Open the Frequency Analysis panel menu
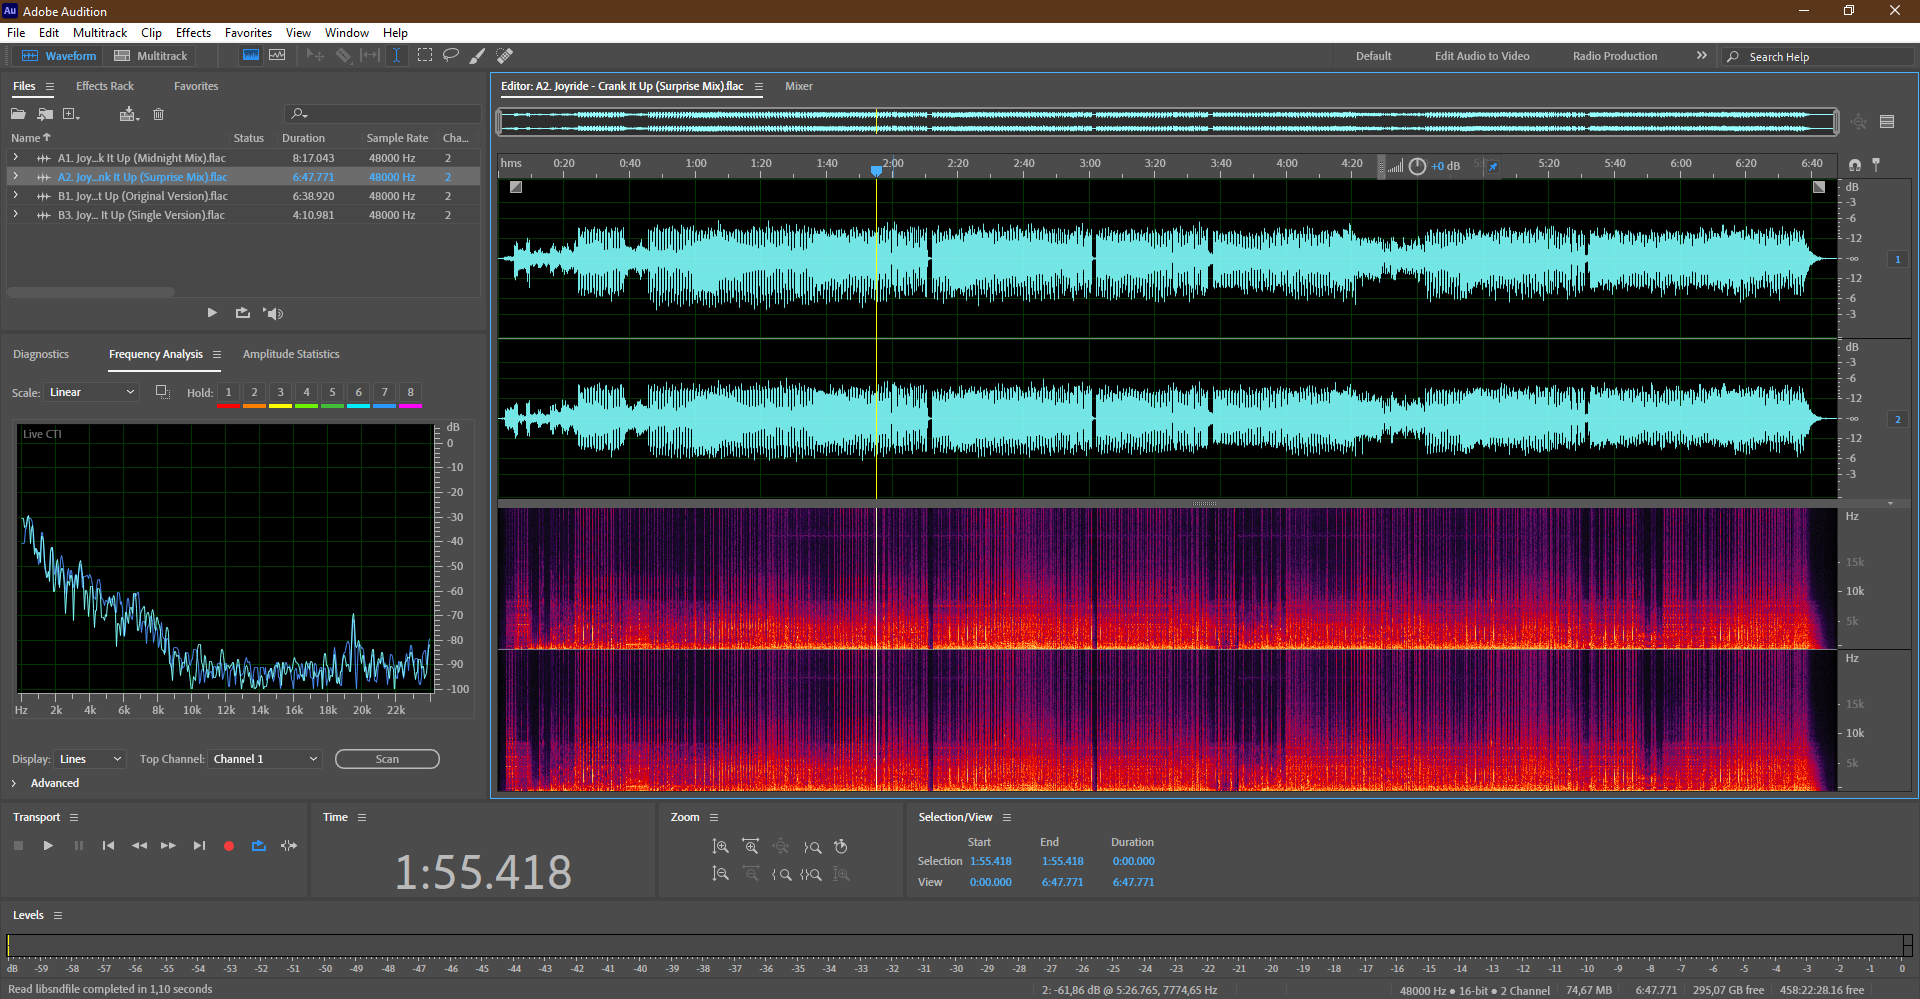The width and height of the screenshot is (1920, 999). click(217, 354)
